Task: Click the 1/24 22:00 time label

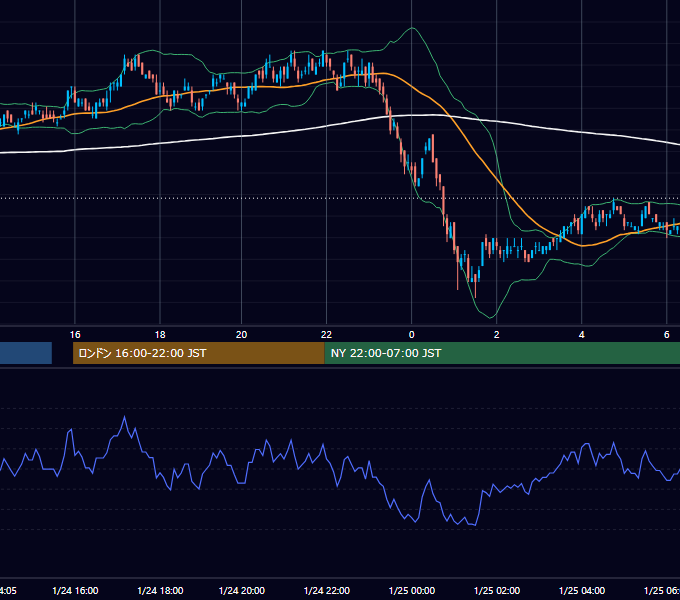Action: point(327,590)
